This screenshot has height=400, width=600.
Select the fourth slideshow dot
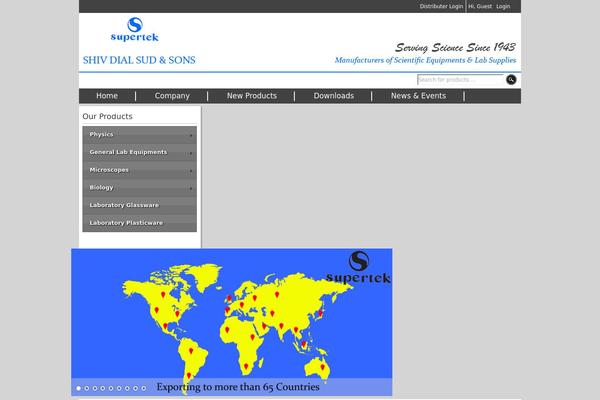click(x=103, y=388)
